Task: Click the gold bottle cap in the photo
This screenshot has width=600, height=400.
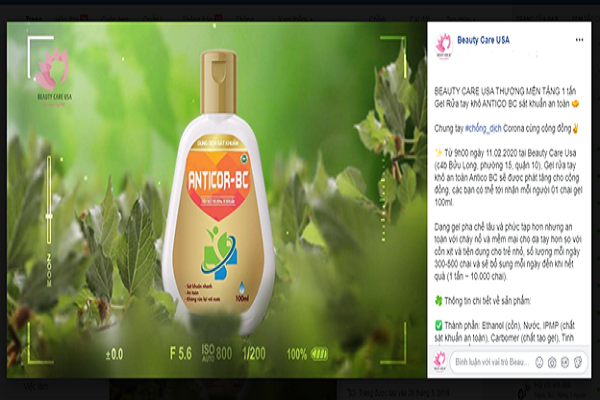Action: coord(224,70)
